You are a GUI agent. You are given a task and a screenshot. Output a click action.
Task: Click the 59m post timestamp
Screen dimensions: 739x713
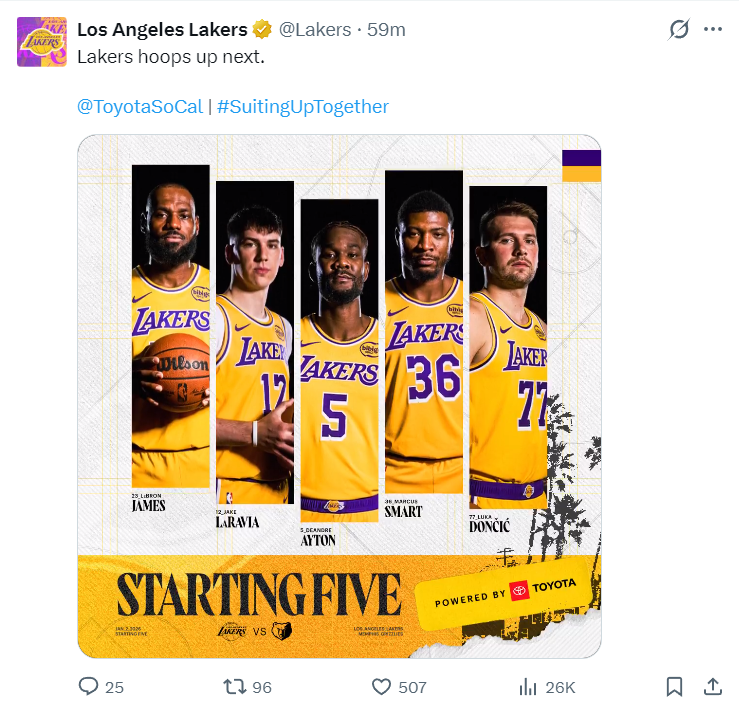(x=387, y=29)
